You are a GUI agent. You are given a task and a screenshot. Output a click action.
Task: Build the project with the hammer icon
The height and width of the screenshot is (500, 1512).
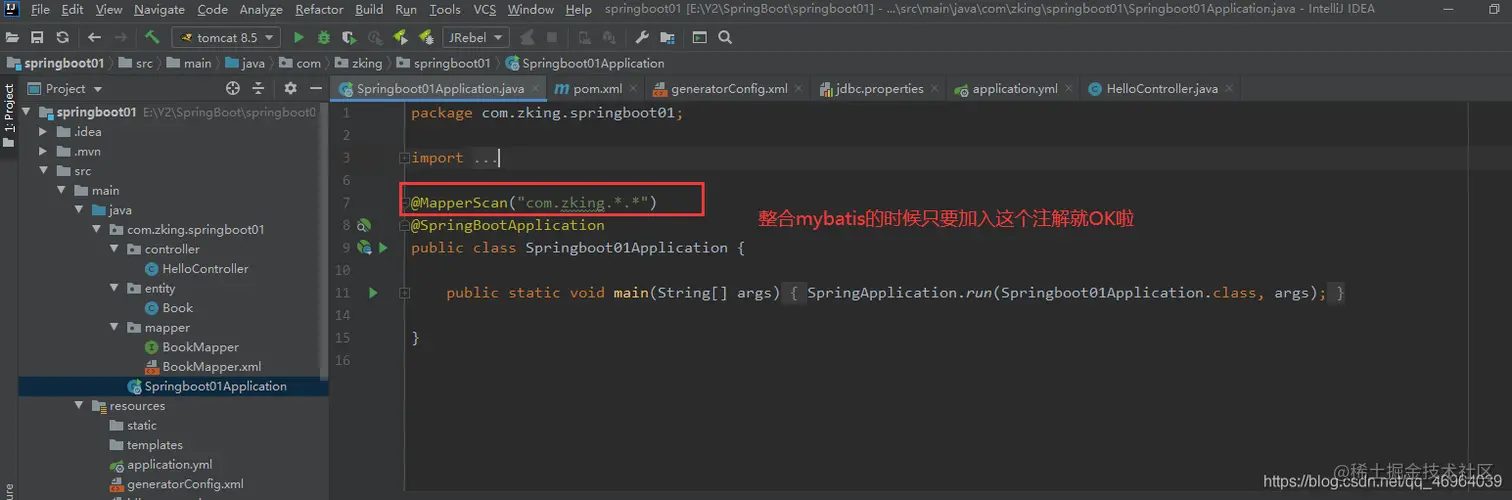153,37
